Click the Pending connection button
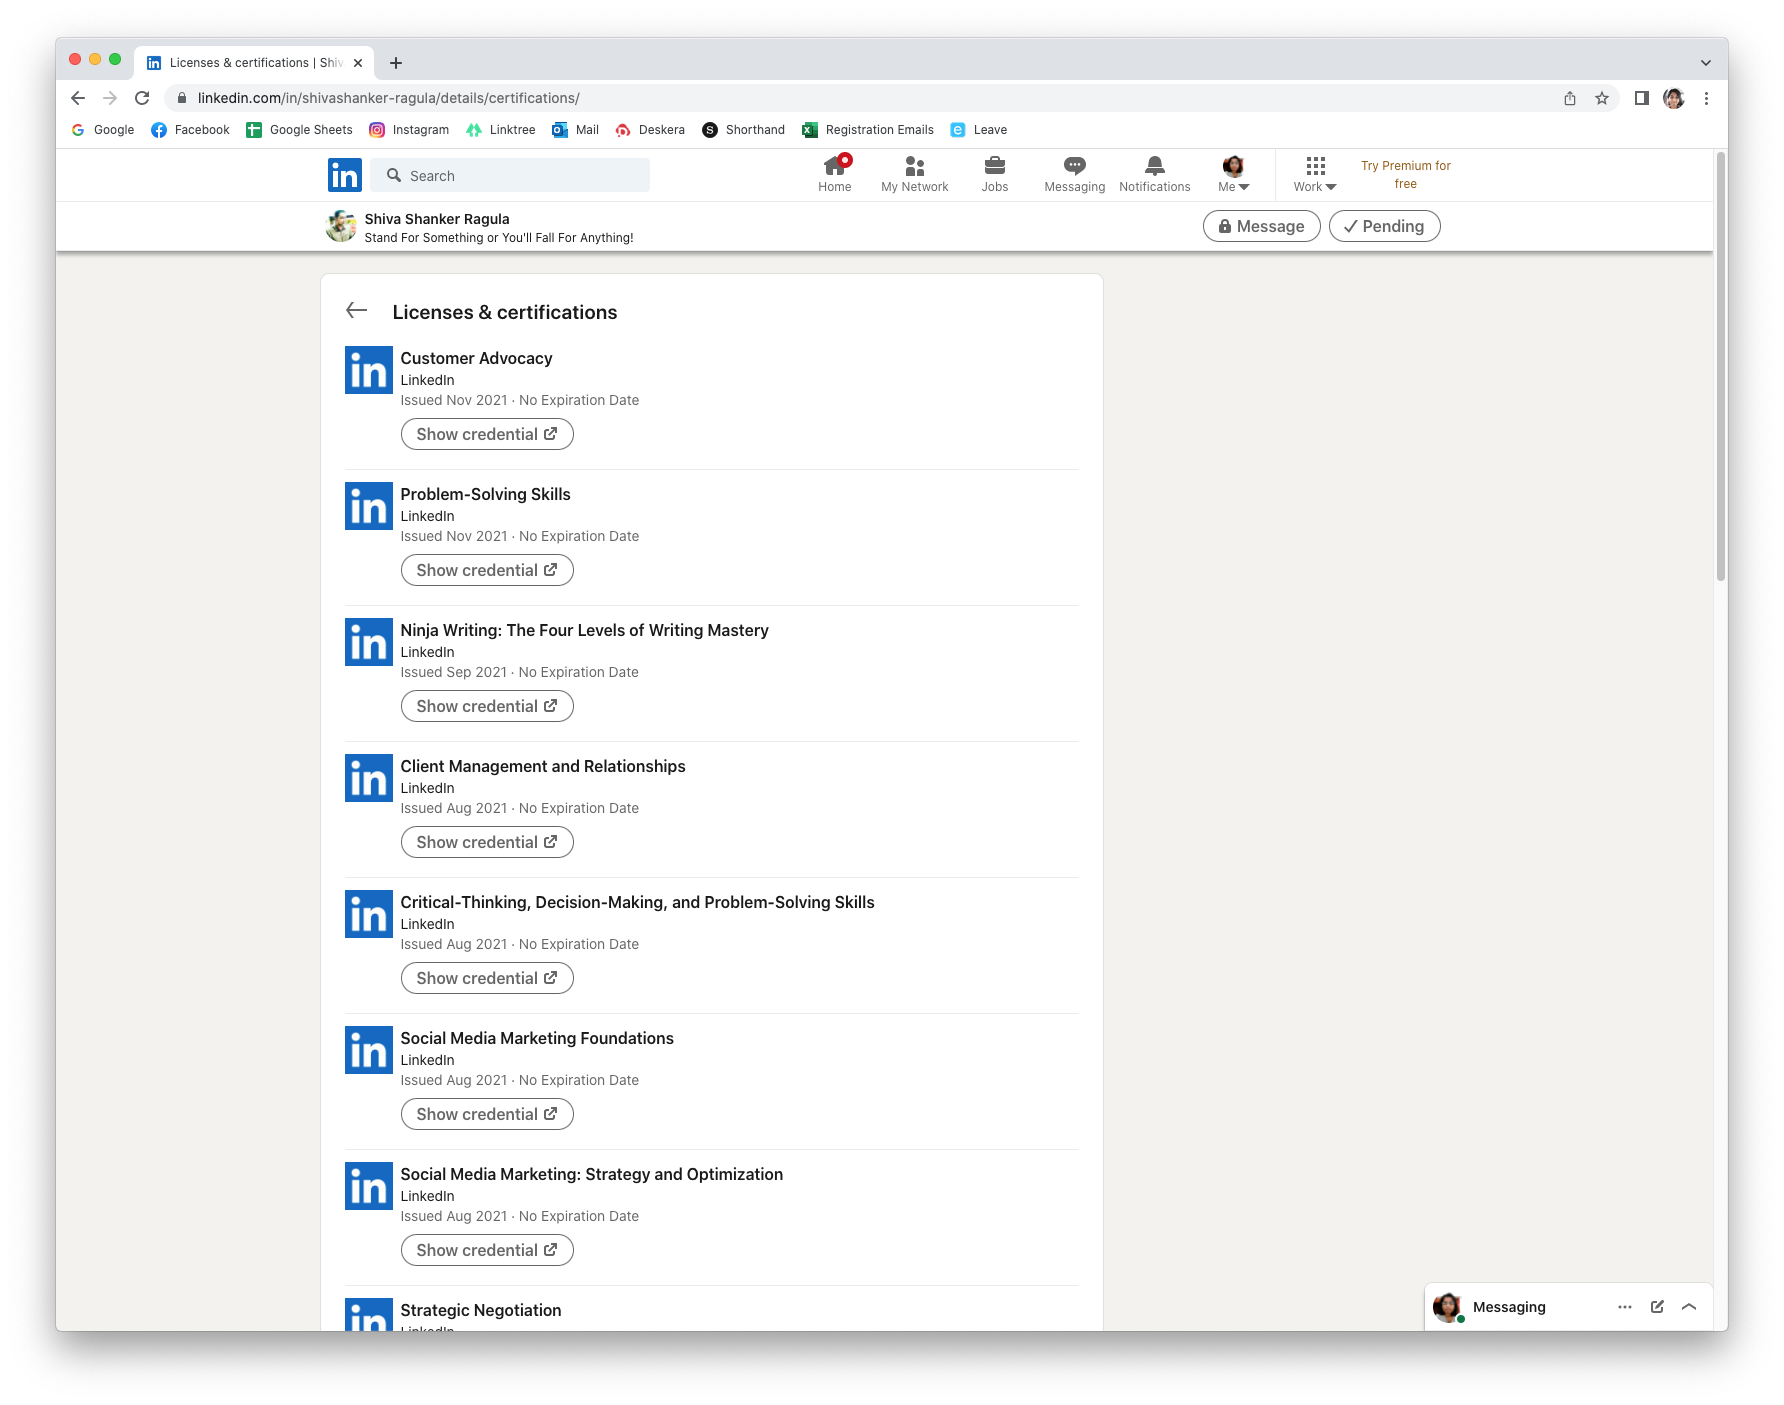1784x1405 pixels. tap(1384, 226)
